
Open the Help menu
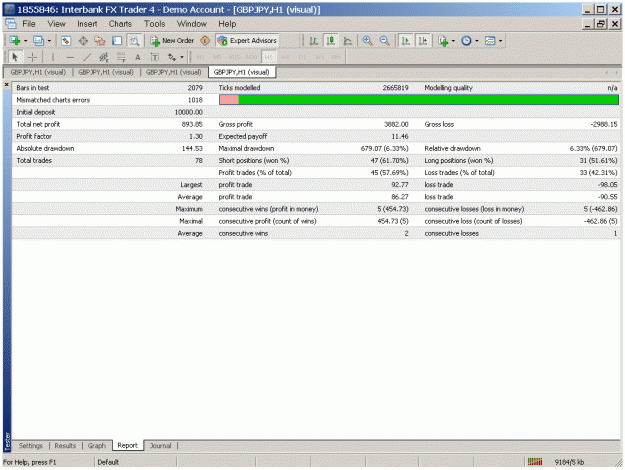(227, 24)
